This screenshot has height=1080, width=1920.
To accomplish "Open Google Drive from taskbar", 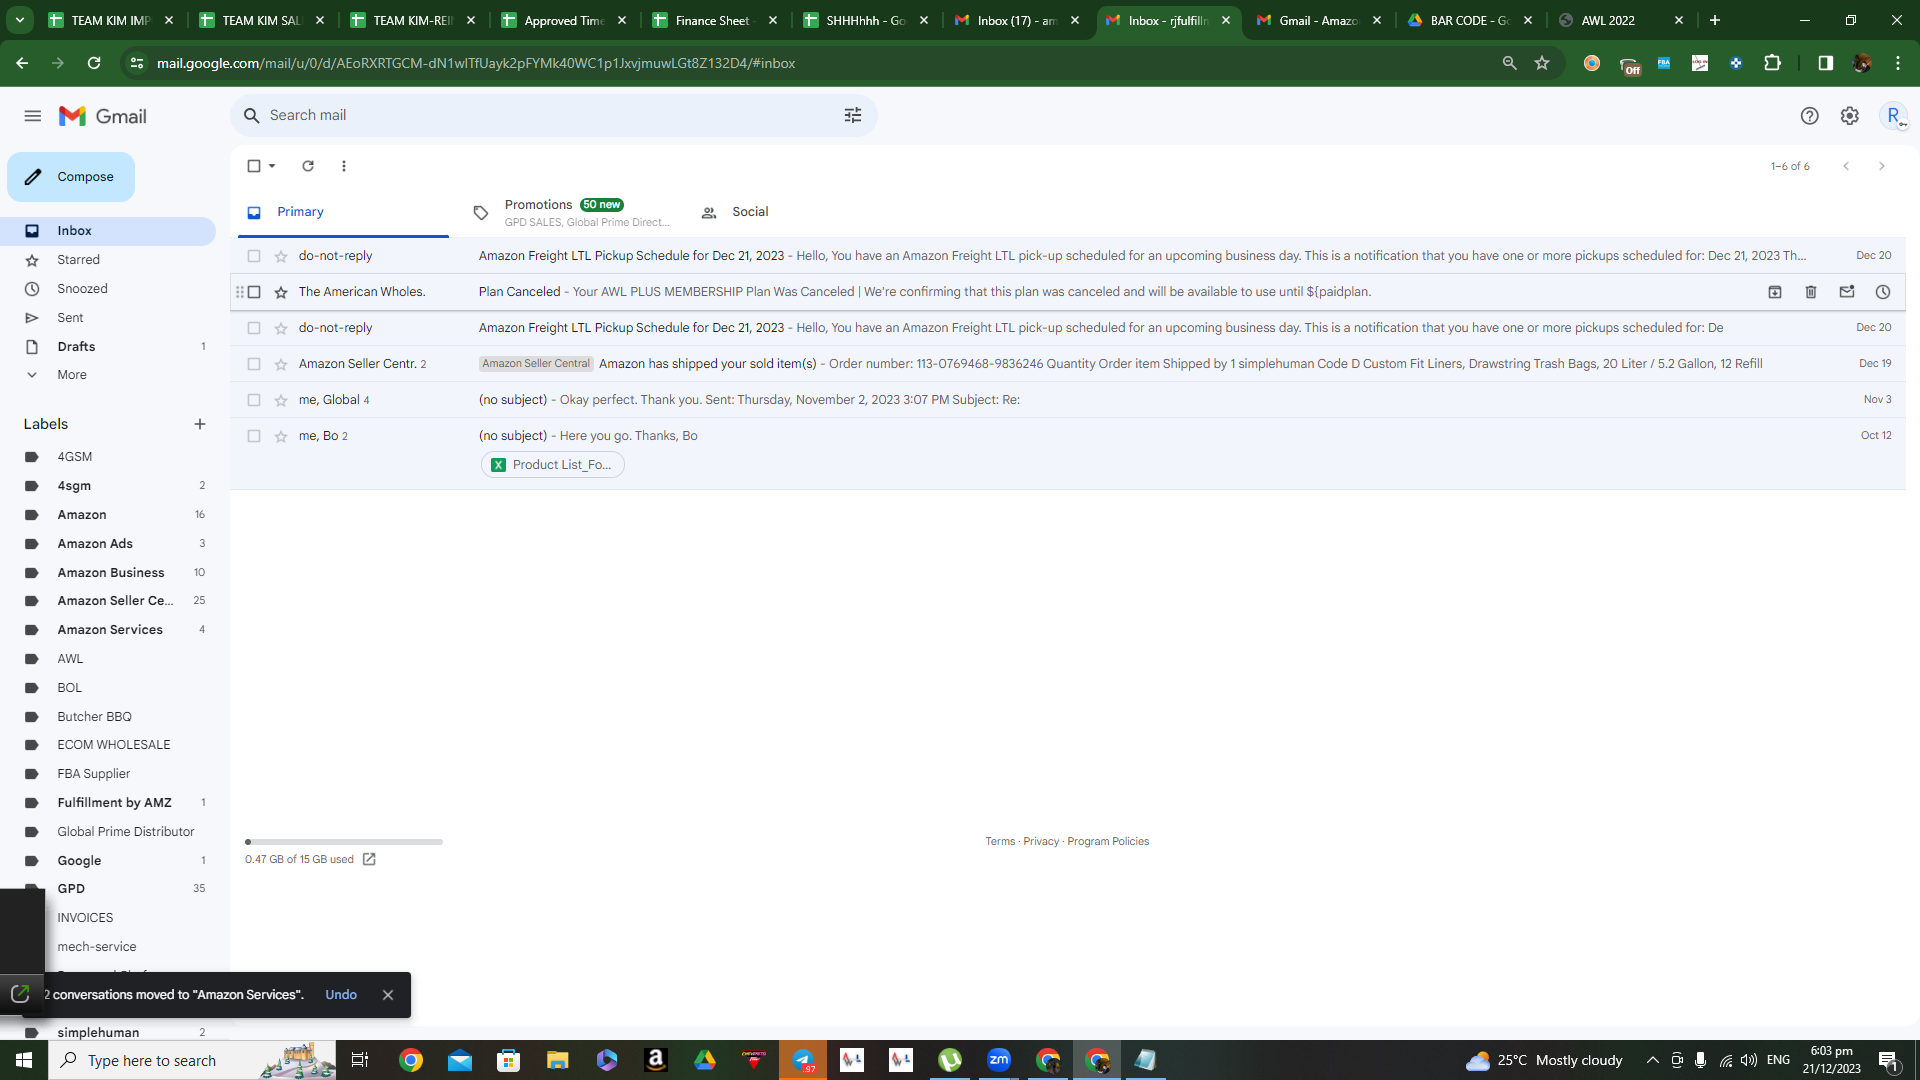I will [705, 1060].
